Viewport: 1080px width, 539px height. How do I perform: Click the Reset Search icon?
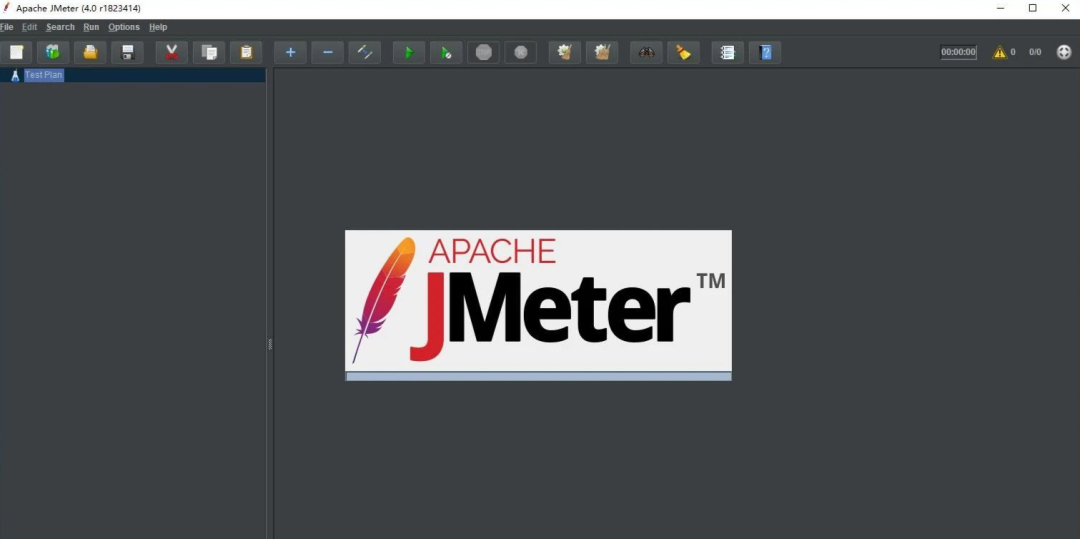[x=683, y=52]
